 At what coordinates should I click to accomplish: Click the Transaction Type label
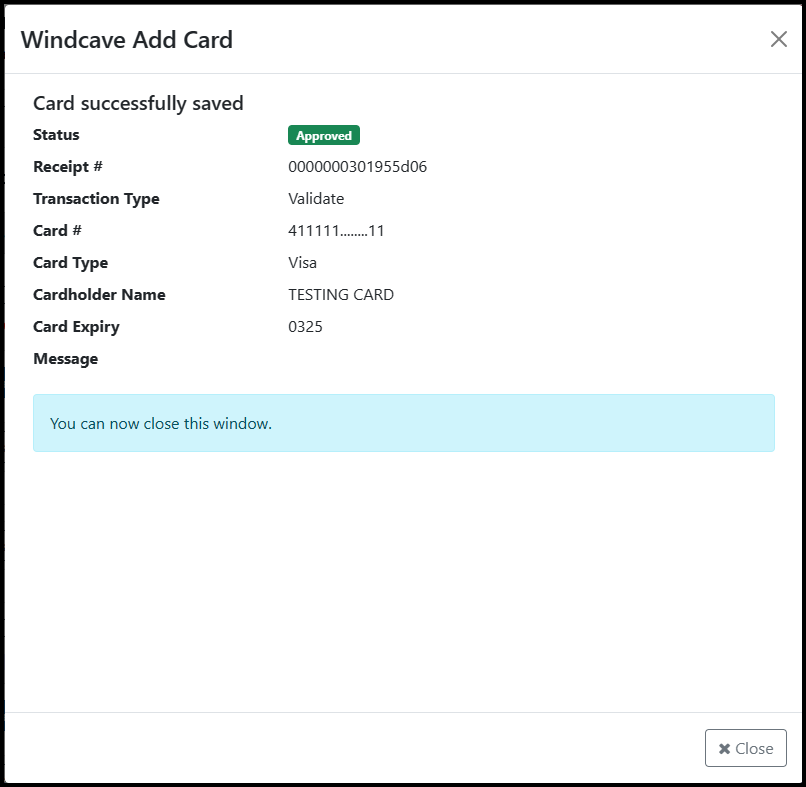pos(96,199)
